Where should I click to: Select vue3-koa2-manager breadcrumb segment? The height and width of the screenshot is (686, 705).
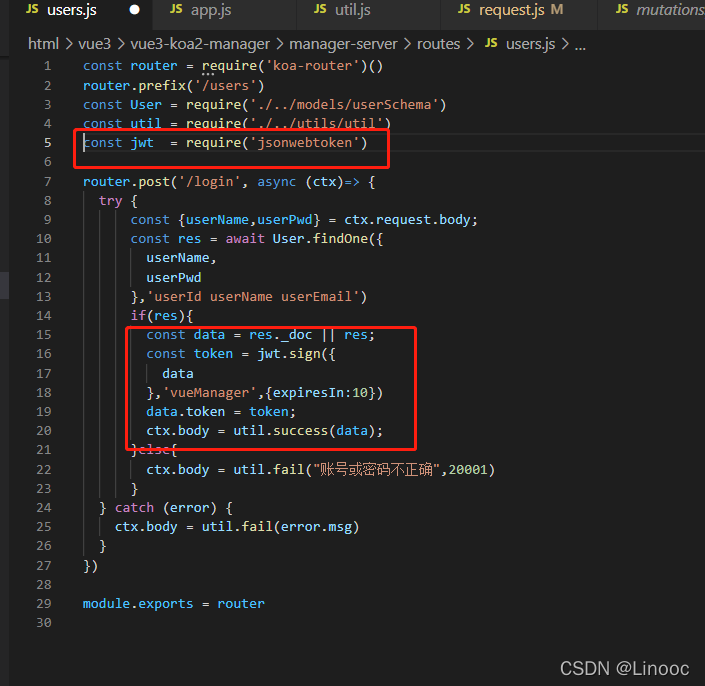click(200, 44)
